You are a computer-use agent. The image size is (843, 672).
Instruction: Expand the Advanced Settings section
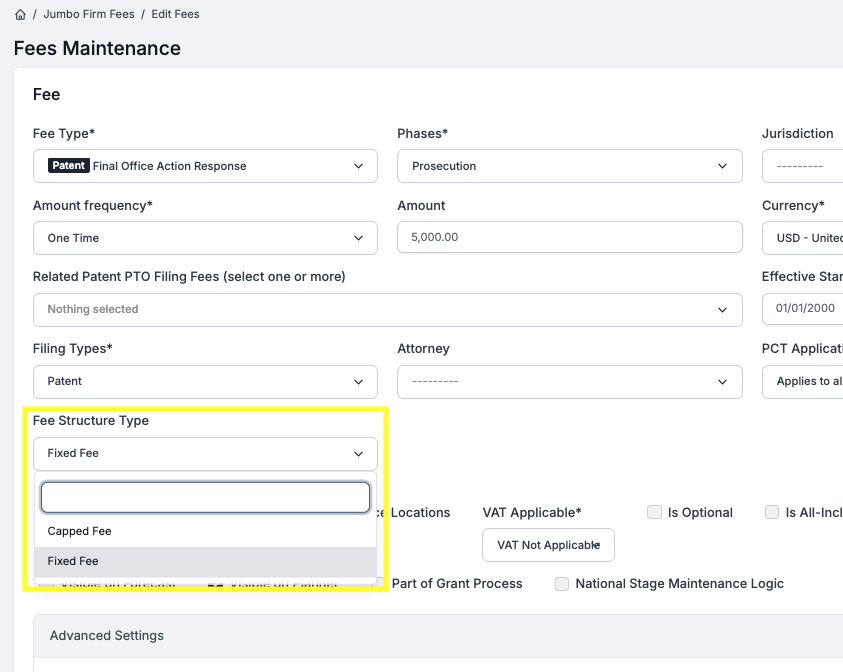(107, 636)
